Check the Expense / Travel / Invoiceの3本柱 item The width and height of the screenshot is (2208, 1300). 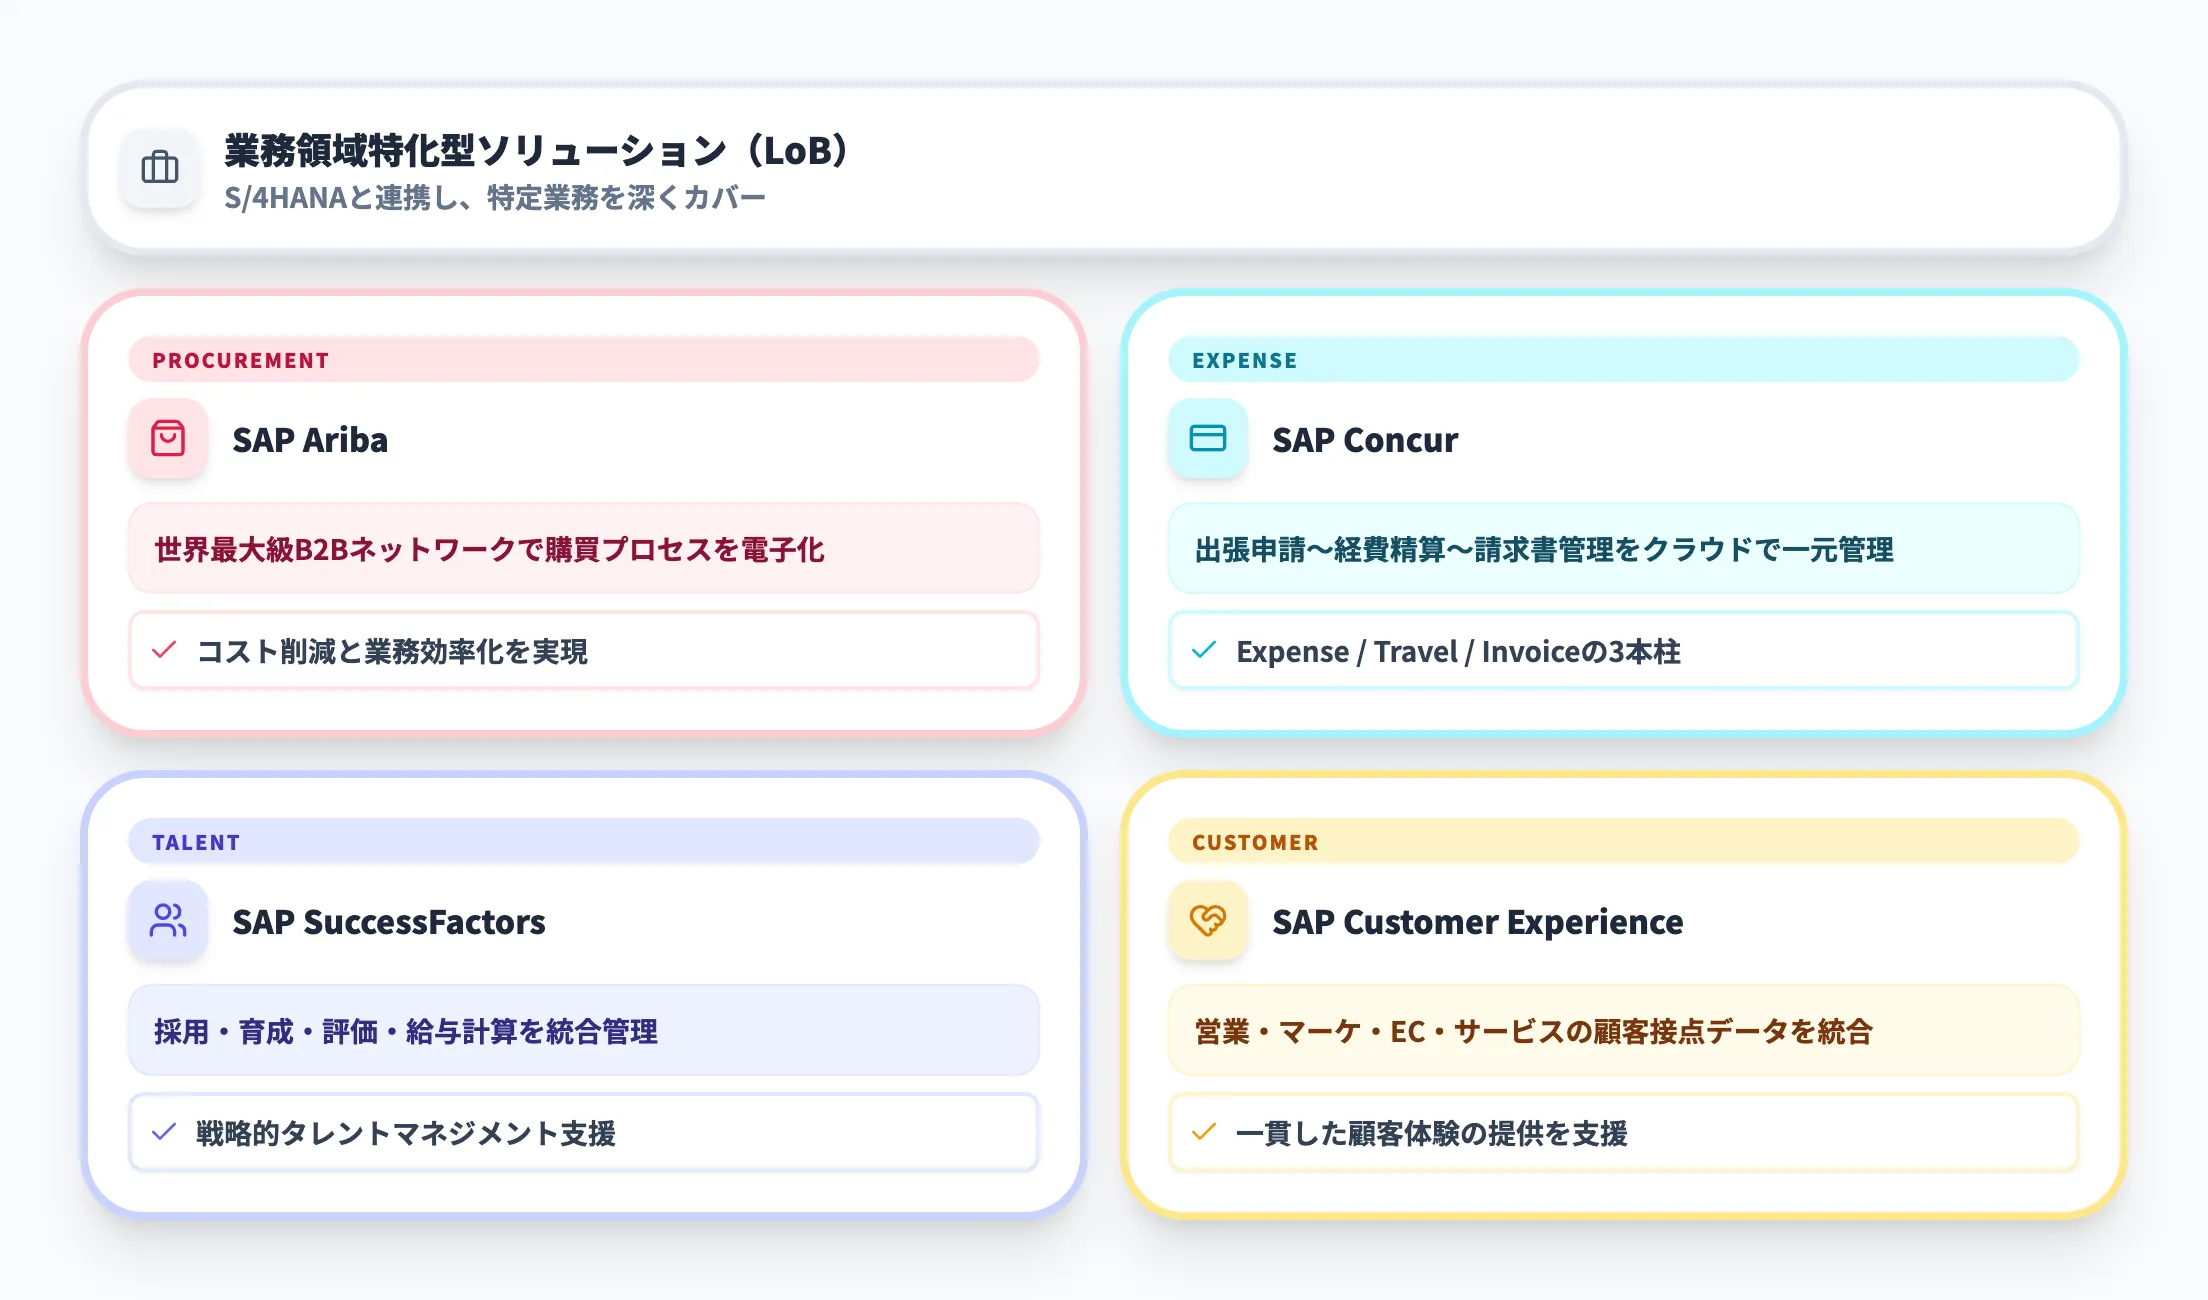tap(1459, 651)
